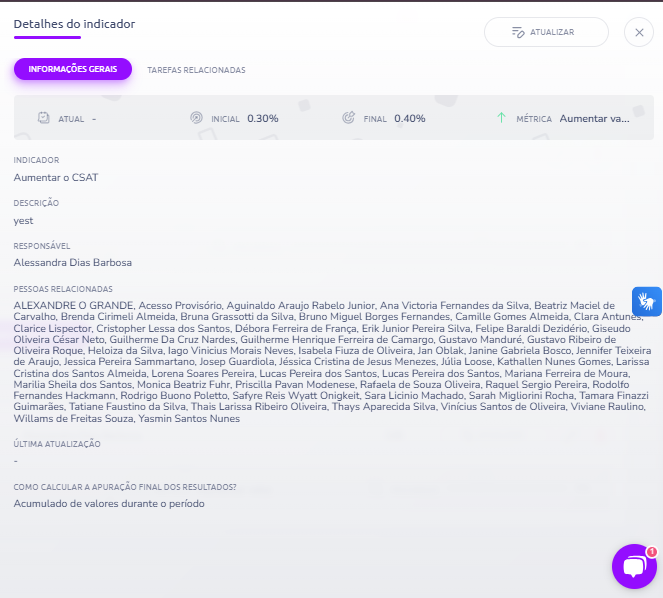Click the Atualizar button
The image size is (663, 598).
(546, 32)
